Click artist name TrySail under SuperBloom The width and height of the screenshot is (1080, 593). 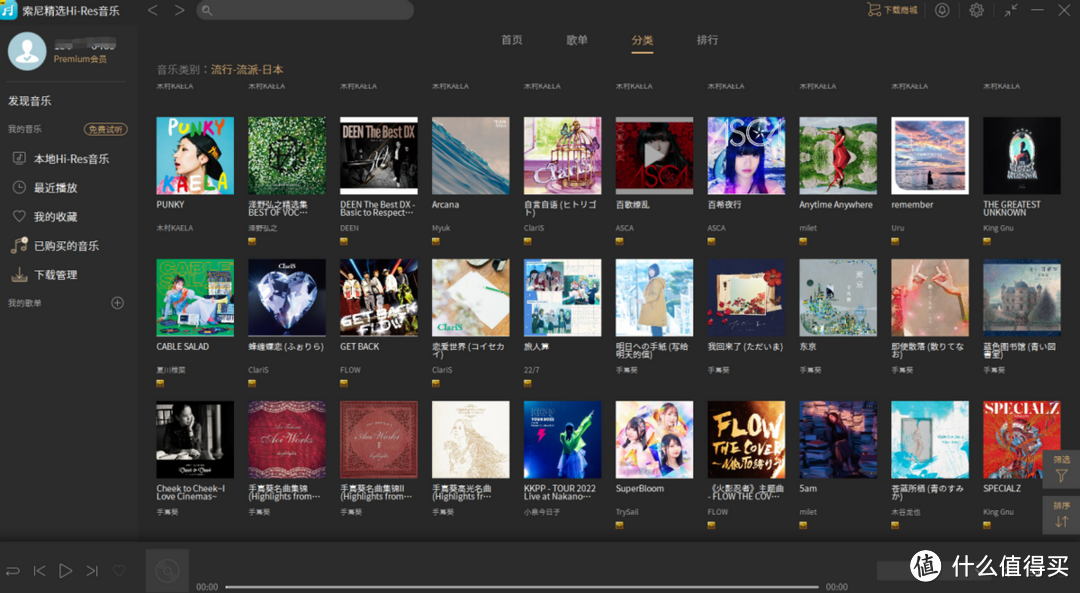(x=627, y=512)
